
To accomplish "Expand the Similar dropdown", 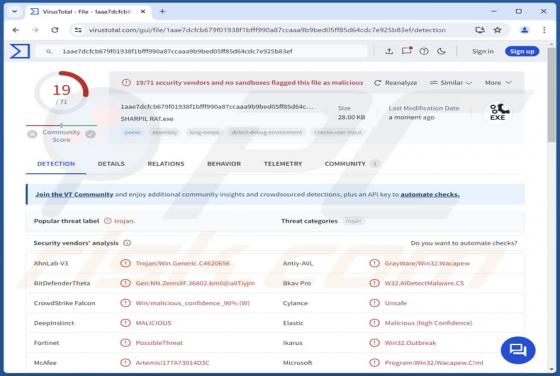I will pos(450,82).
